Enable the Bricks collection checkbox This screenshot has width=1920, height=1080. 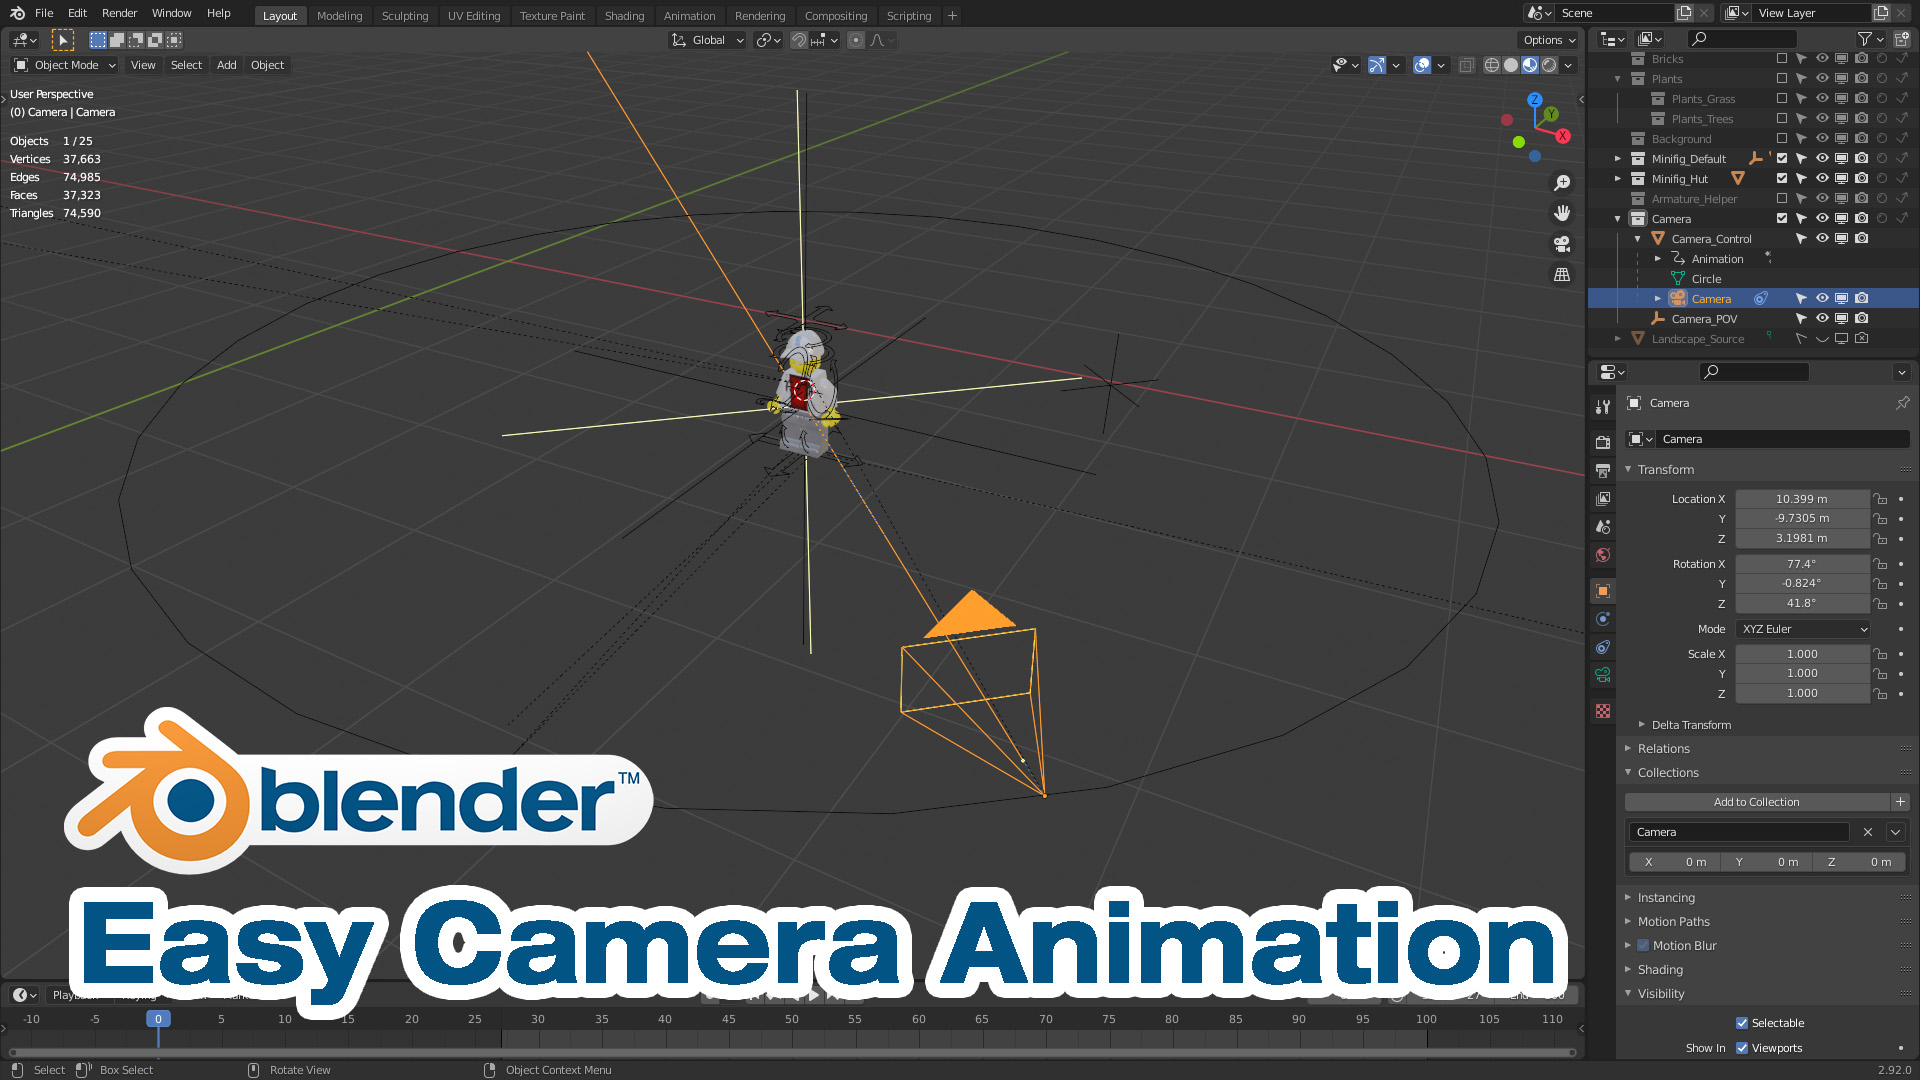point(1782,59)
